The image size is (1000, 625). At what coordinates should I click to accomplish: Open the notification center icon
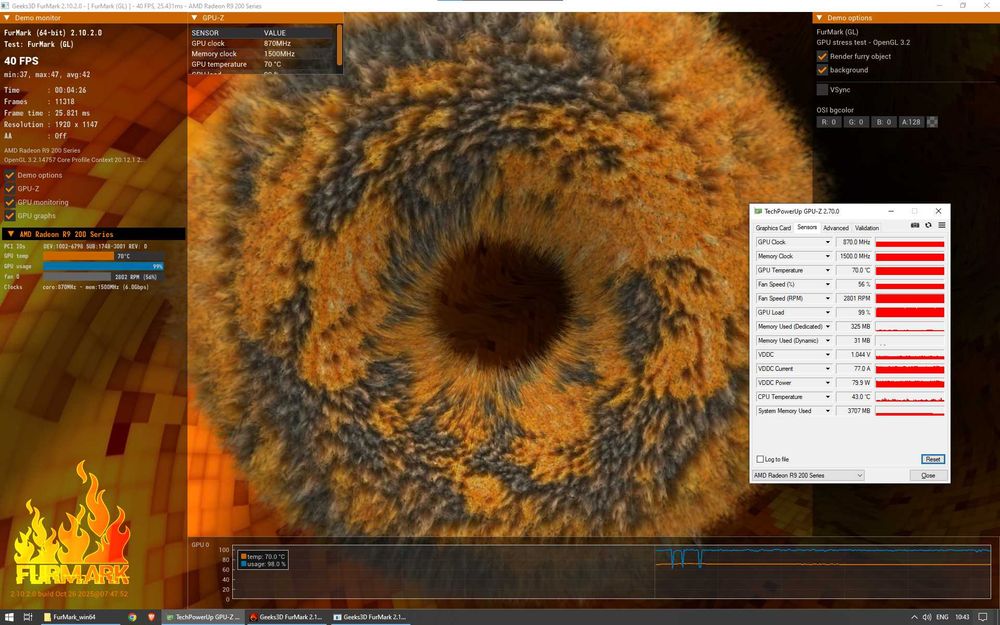983,617
